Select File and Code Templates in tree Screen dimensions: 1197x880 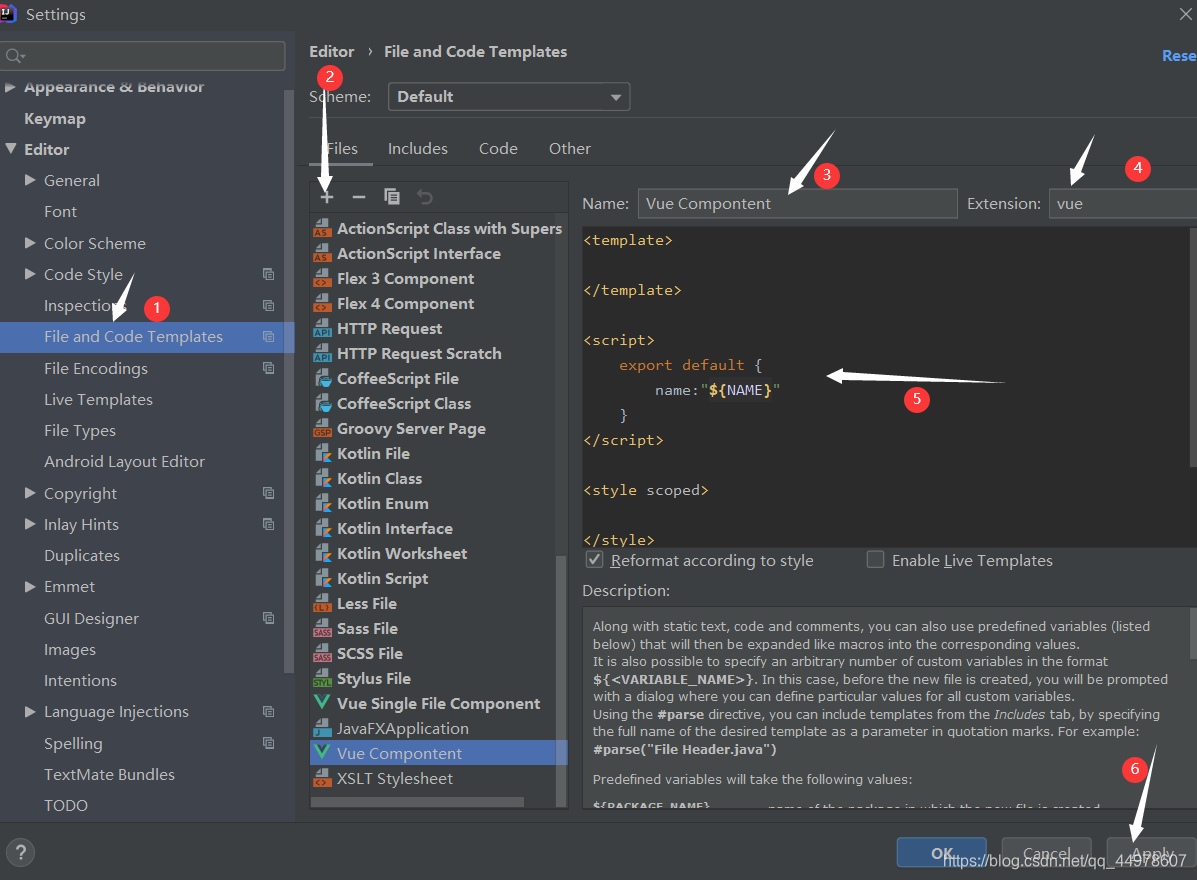147,337
